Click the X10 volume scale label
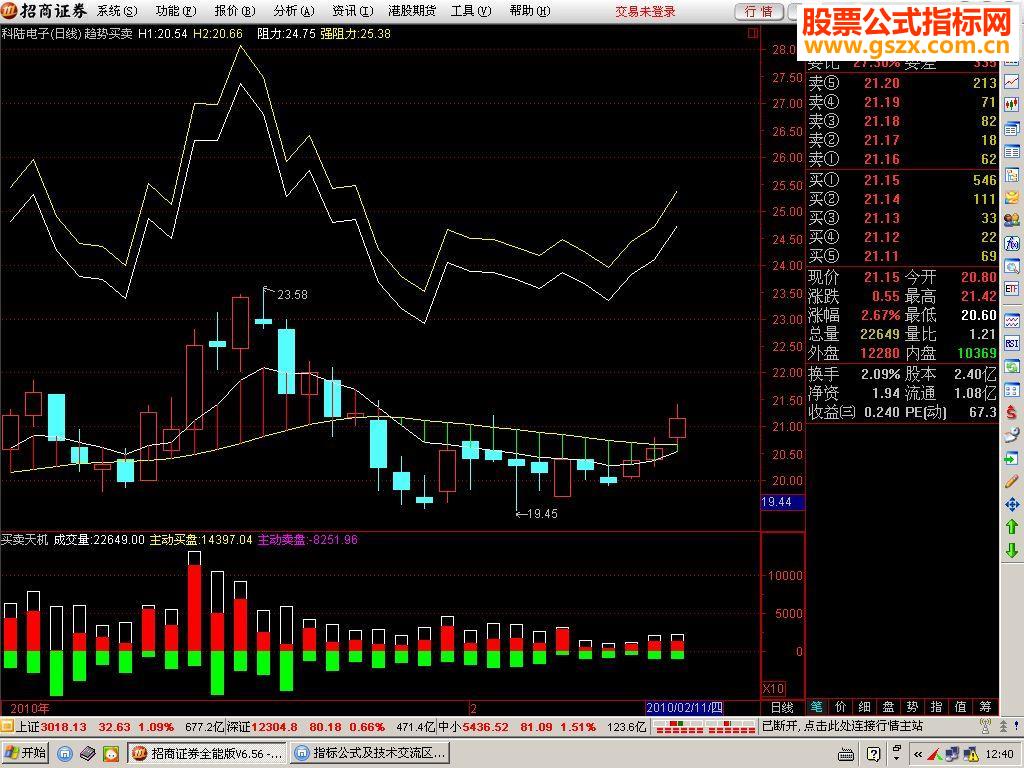 tap(774, 688)
